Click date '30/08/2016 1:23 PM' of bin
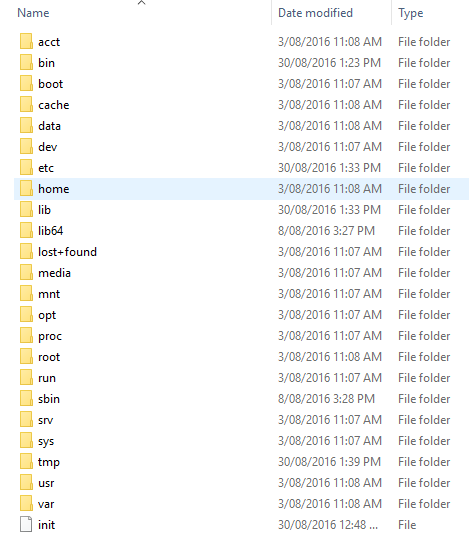Screen dimensions: 469x542 coord(329,63)
